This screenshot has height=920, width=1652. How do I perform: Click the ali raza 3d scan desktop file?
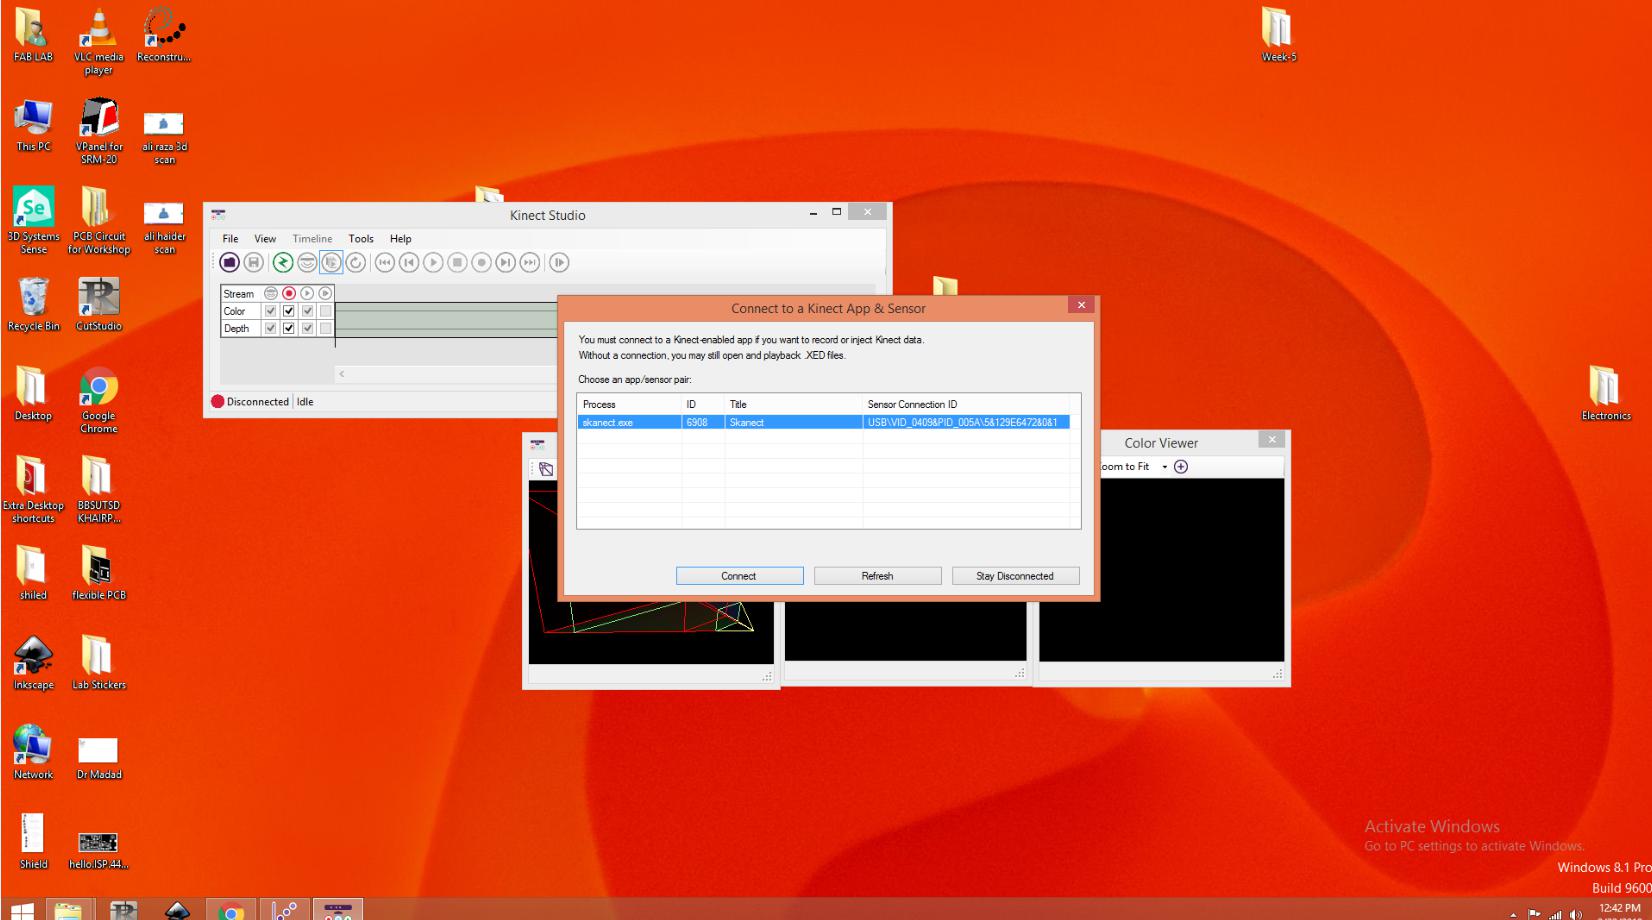coord(164,137)
